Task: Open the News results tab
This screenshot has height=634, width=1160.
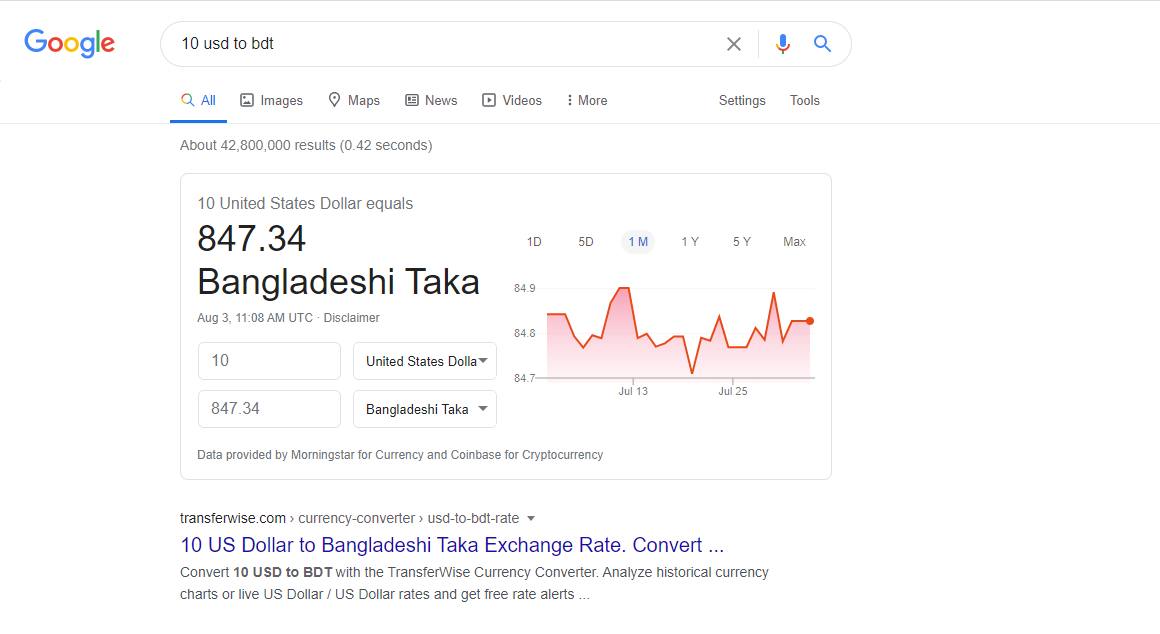Action: [431, 101]
